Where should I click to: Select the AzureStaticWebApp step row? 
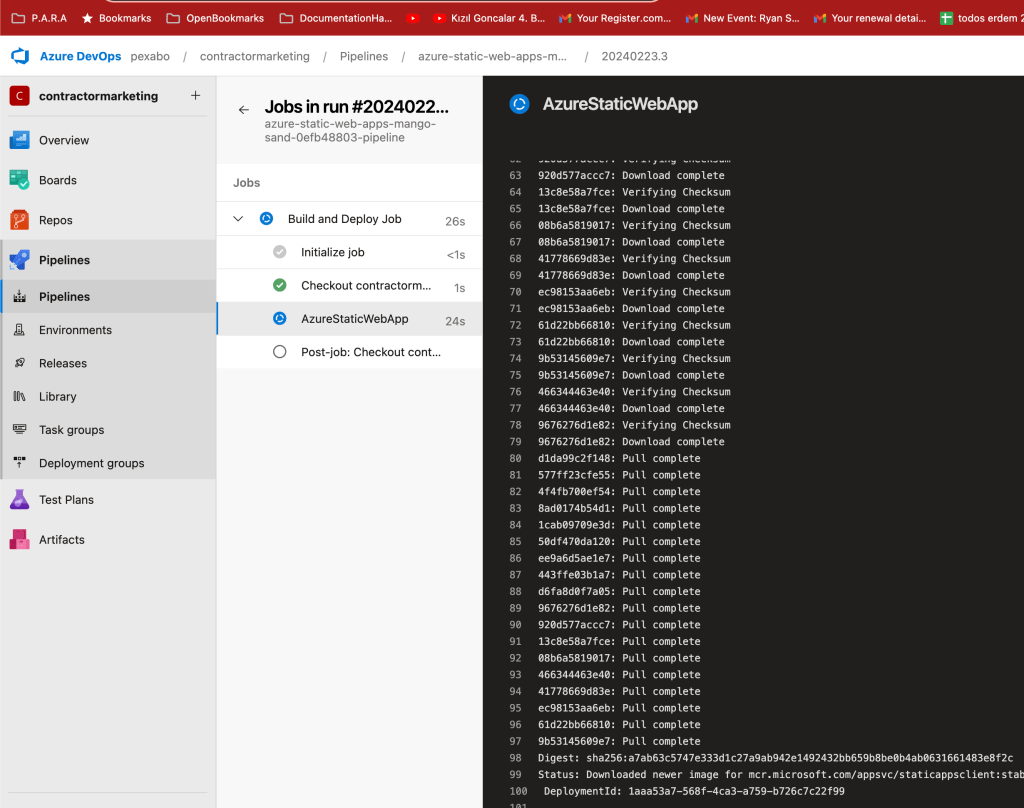pos(349,319)
